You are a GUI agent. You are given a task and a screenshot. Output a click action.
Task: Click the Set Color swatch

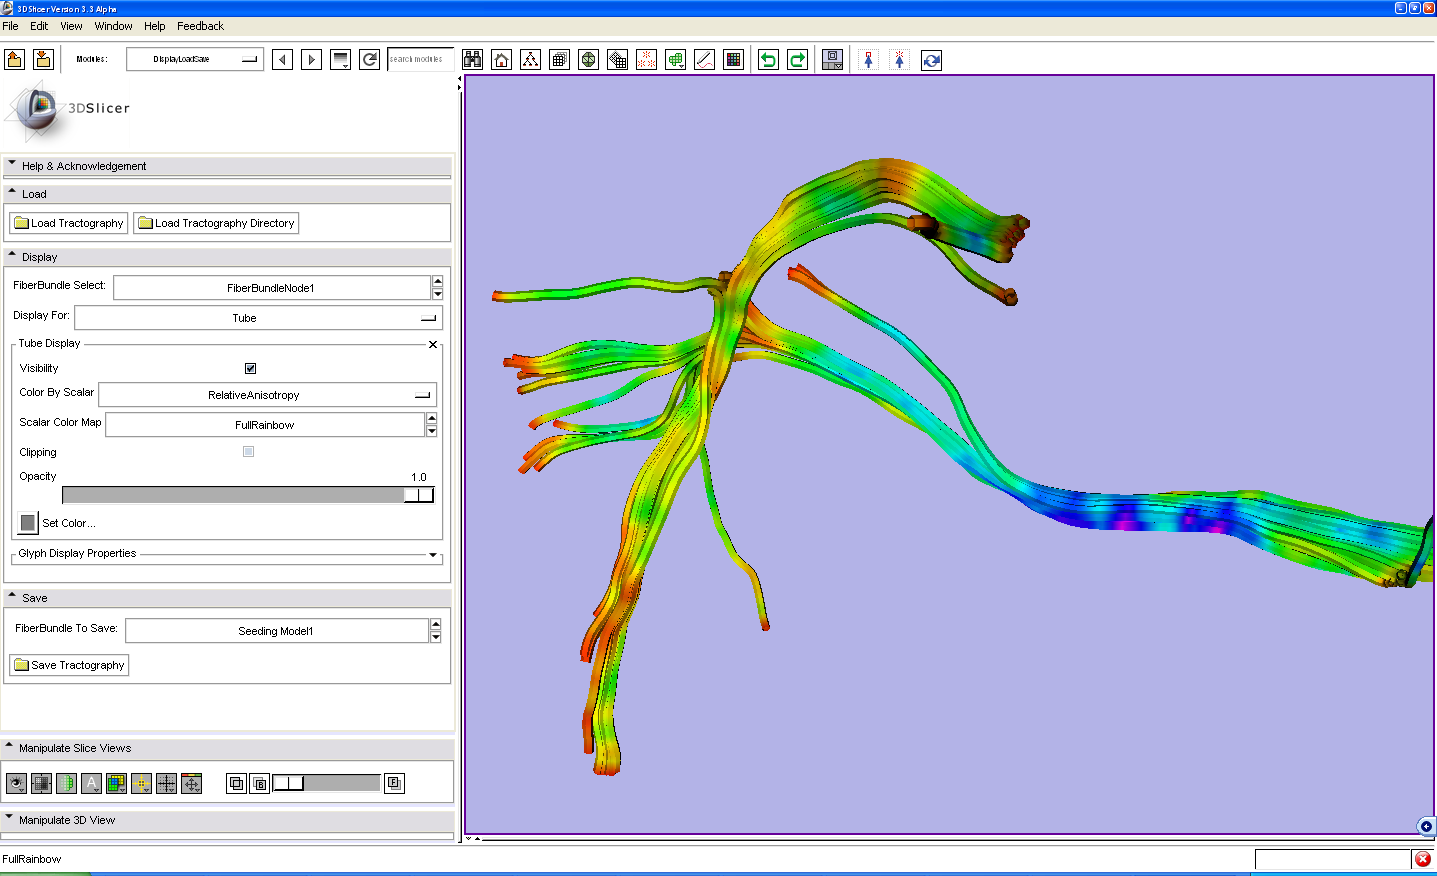28,523
